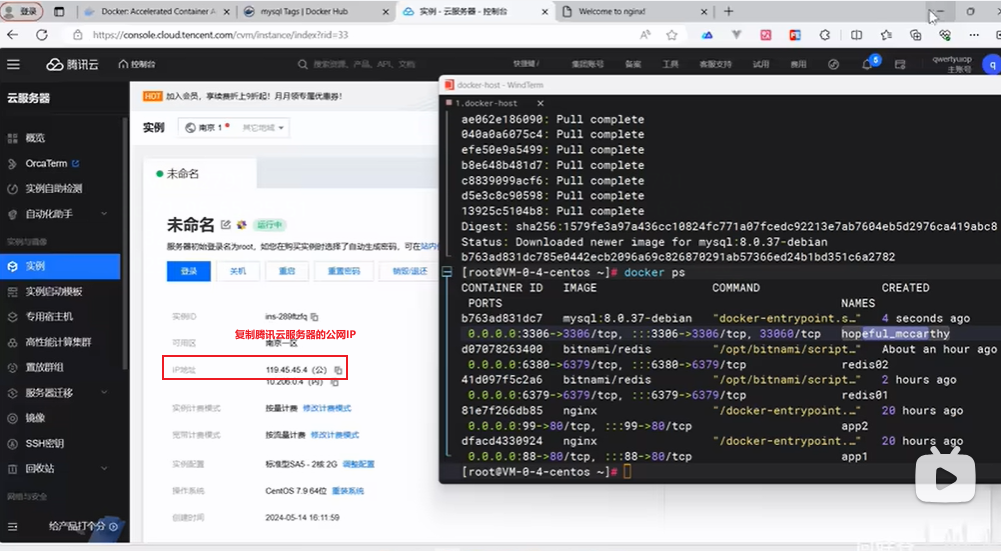Click 修改计费模式 for 按量计费

click(327, 409)
